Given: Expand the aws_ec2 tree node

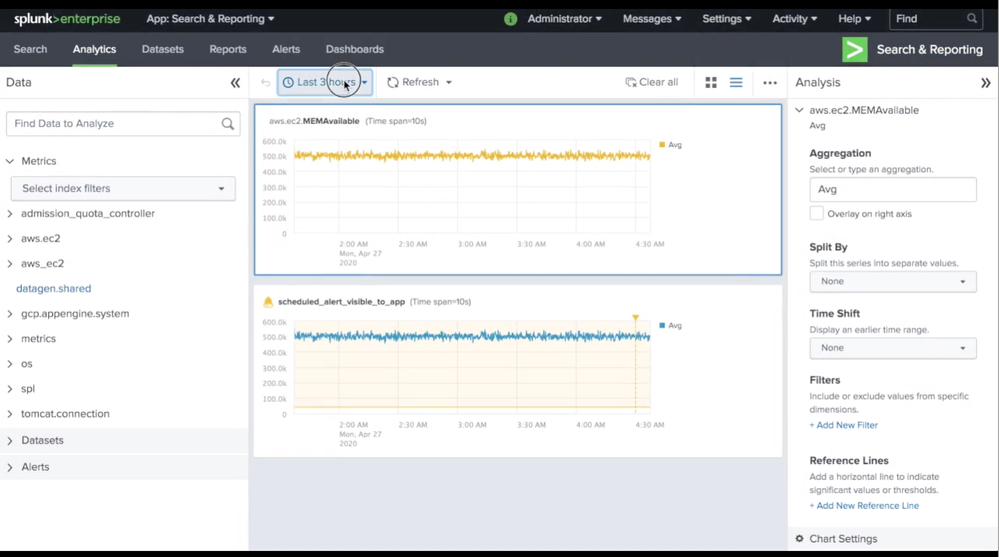Looking at the screenshot, I should (10, 263).
